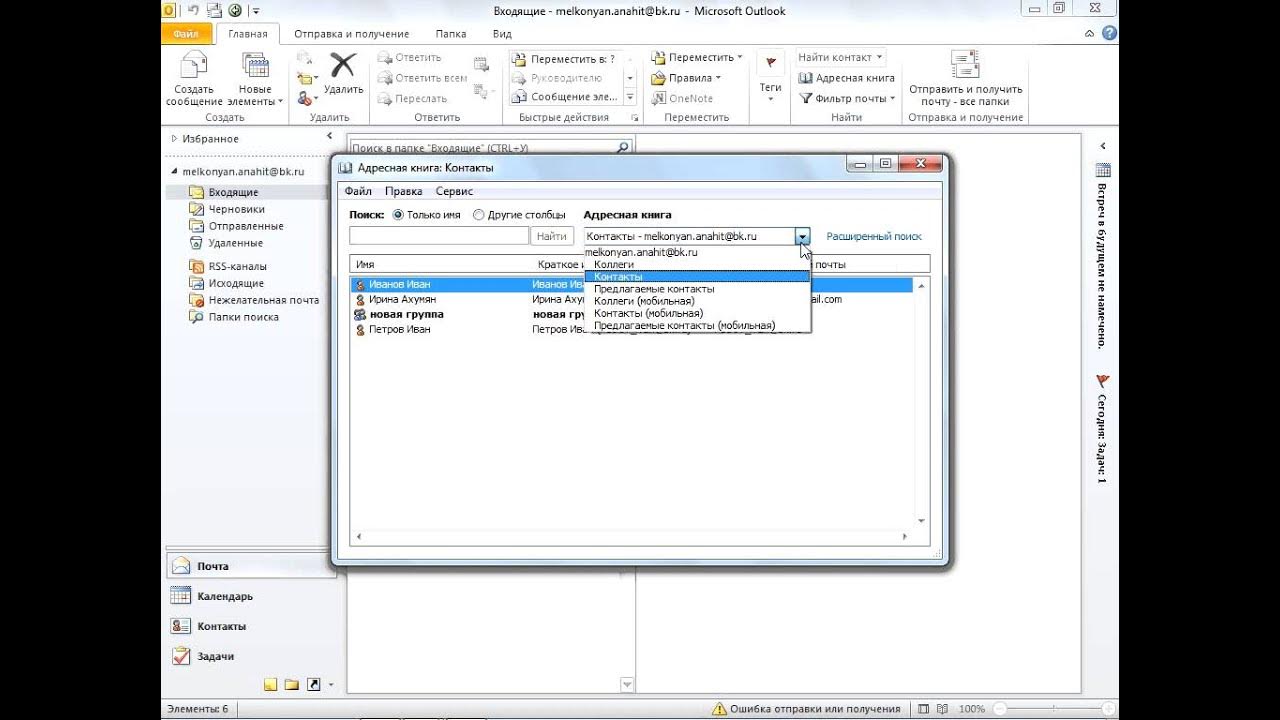This screenshot has width=1280, height=720.
Task: Expand the Избранное section
Action: tap(174, 139)
